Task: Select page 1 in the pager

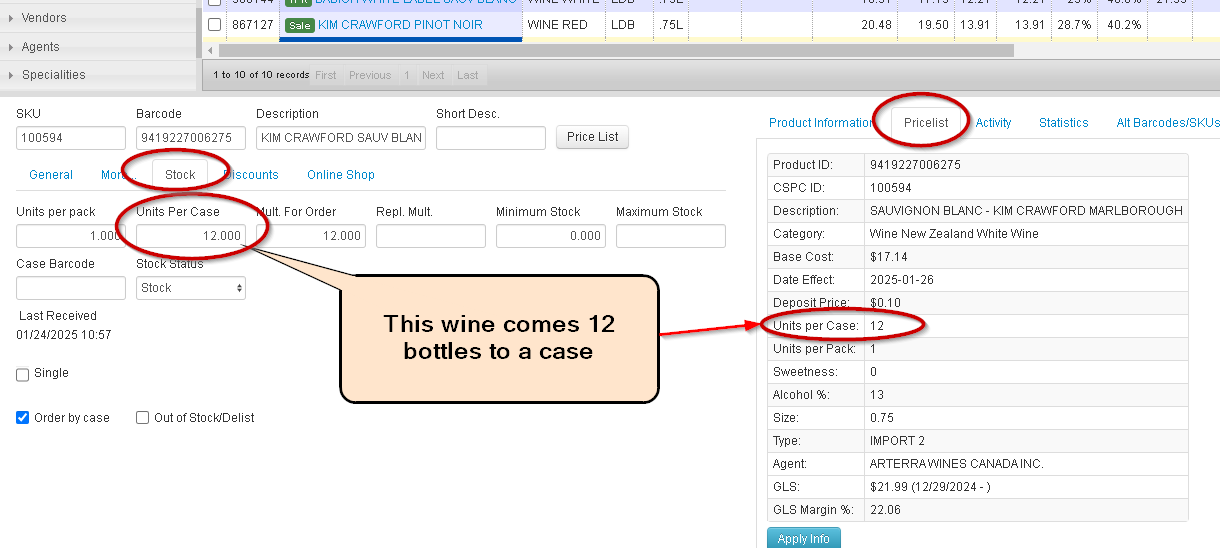Action: [407, 75]
